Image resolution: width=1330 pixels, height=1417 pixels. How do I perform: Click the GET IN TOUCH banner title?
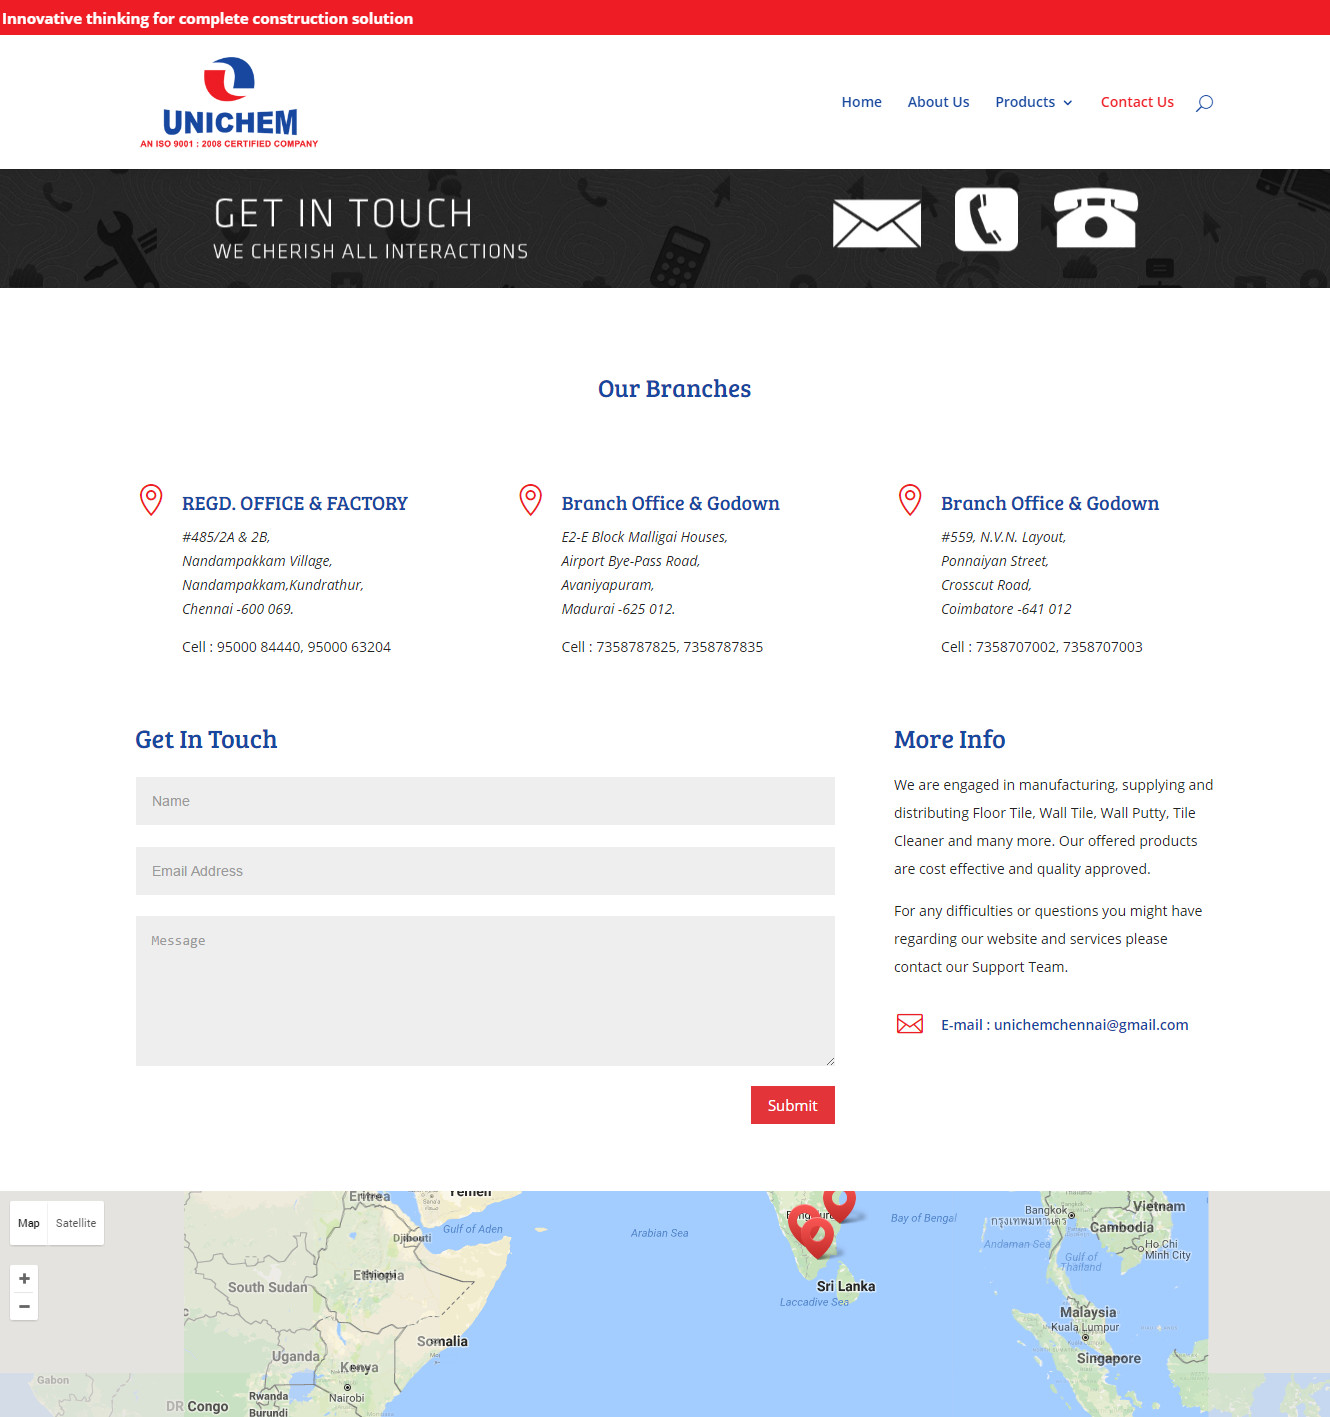(x=343, y=213)
